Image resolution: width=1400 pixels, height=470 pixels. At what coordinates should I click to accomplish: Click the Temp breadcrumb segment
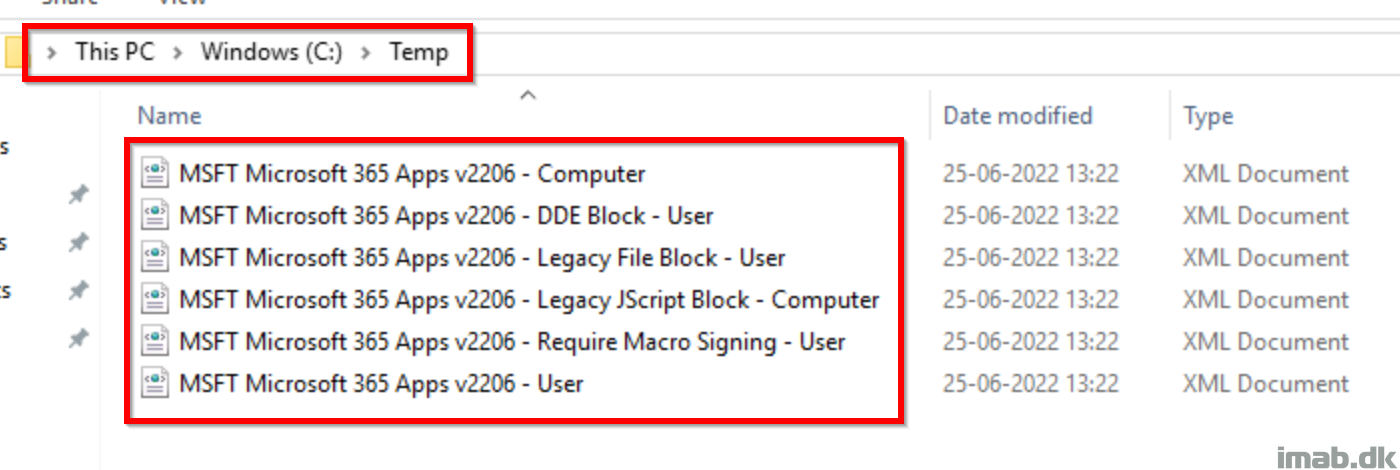418,52
